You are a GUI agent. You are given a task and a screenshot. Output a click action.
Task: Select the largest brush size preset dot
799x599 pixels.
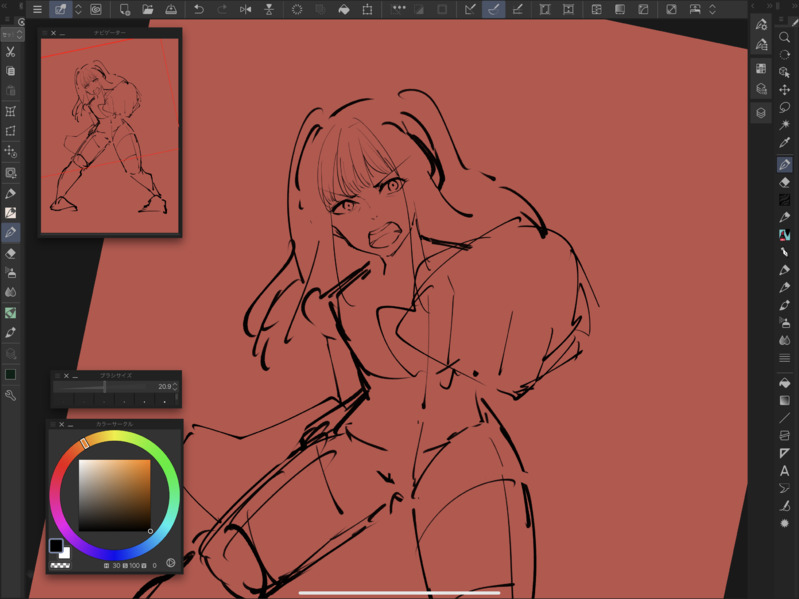point(164,401)
